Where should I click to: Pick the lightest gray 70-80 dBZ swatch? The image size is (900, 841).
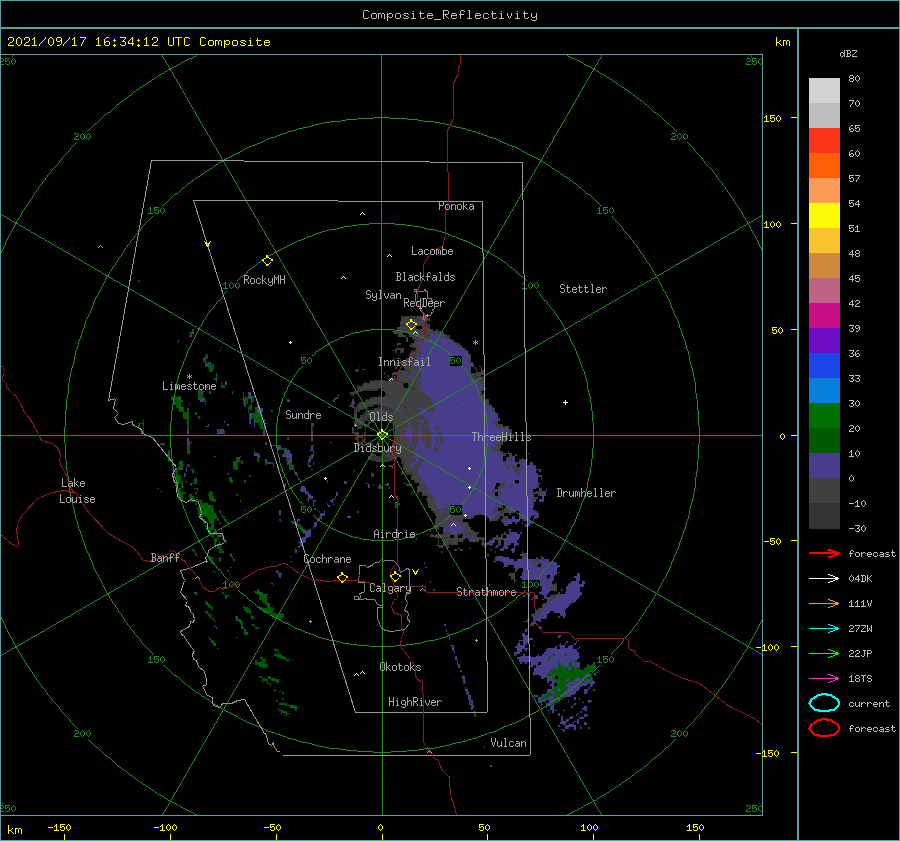pos(824,91)
